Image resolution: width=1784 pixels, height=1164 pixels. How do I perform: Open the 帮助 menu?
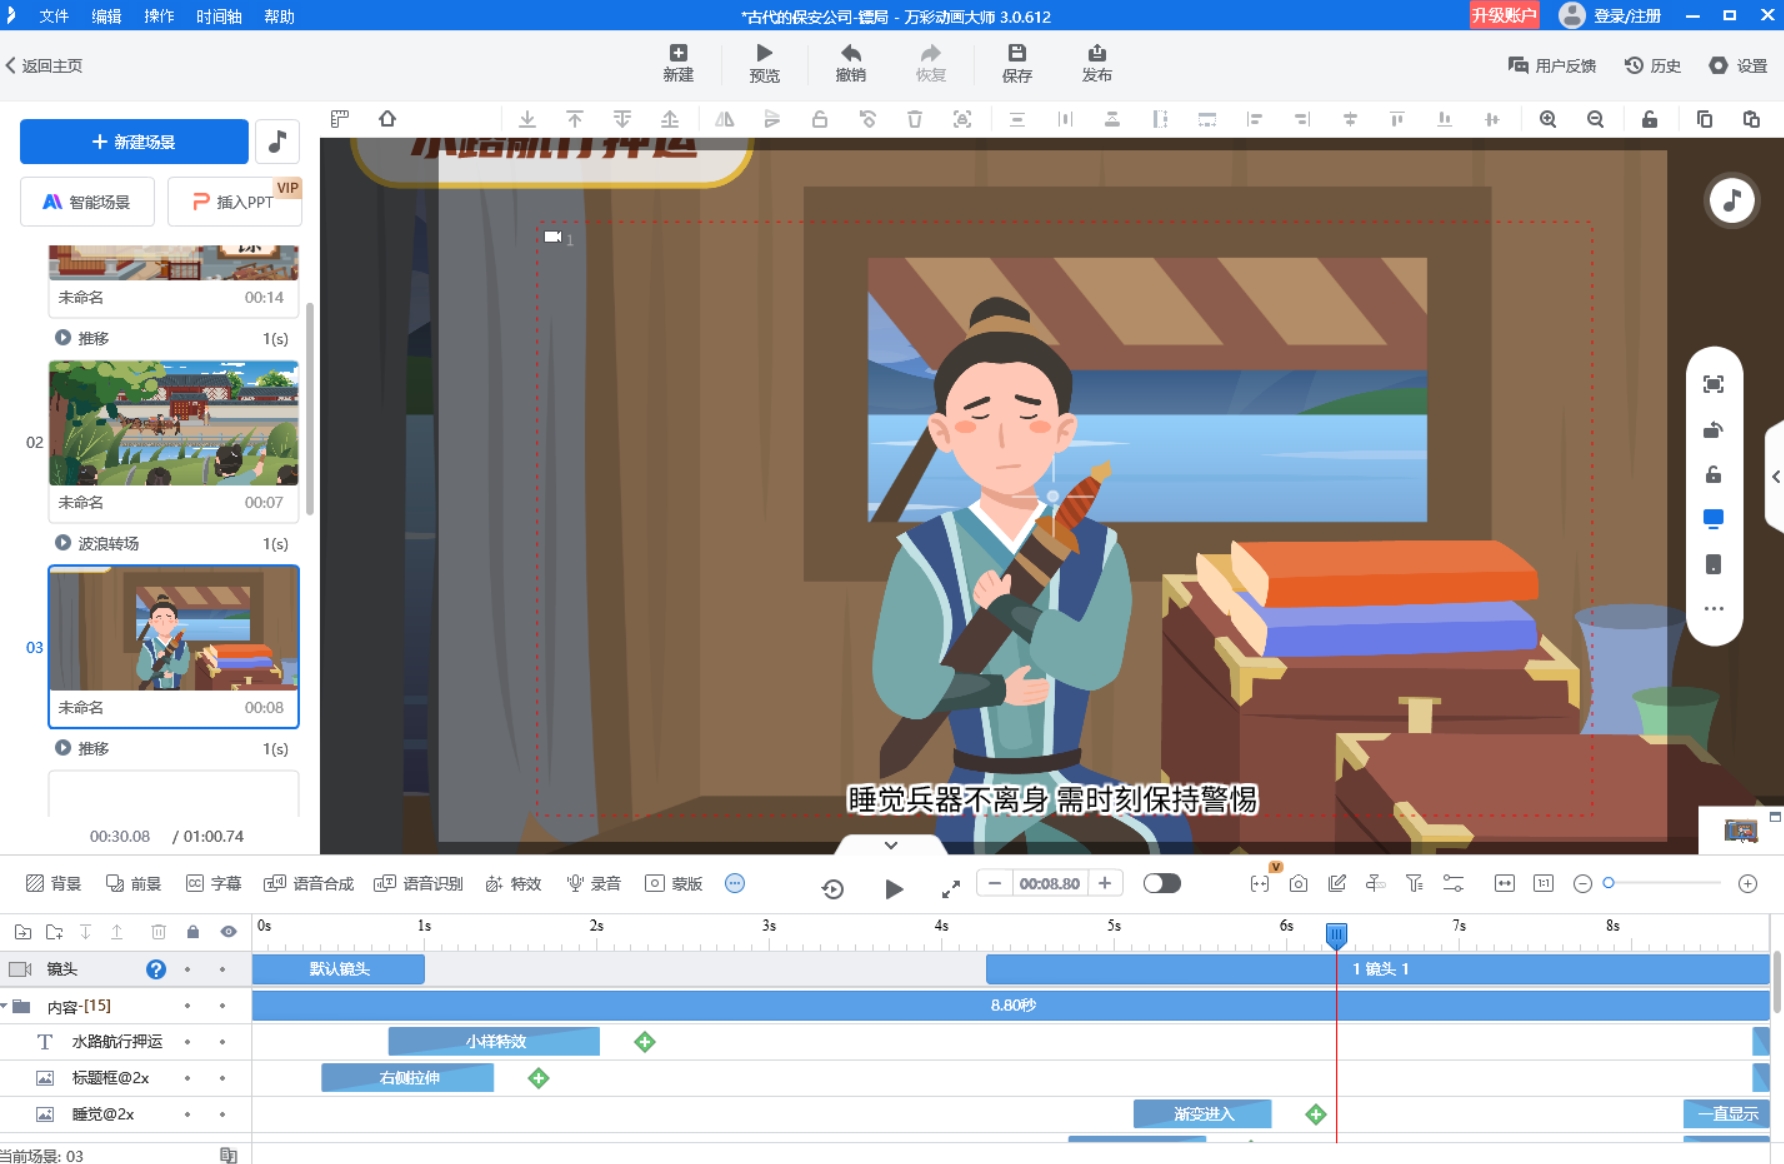pos(279,16)
